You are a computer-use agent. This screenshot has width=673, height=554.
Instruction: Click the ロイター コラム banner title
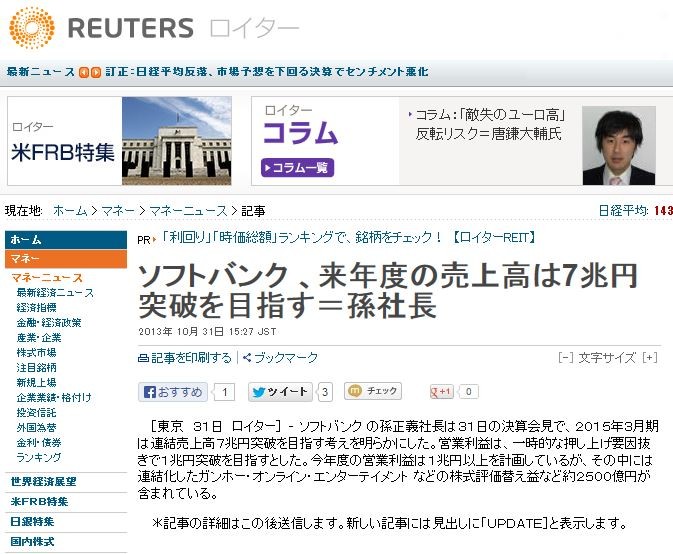click(x=300, y=125)
